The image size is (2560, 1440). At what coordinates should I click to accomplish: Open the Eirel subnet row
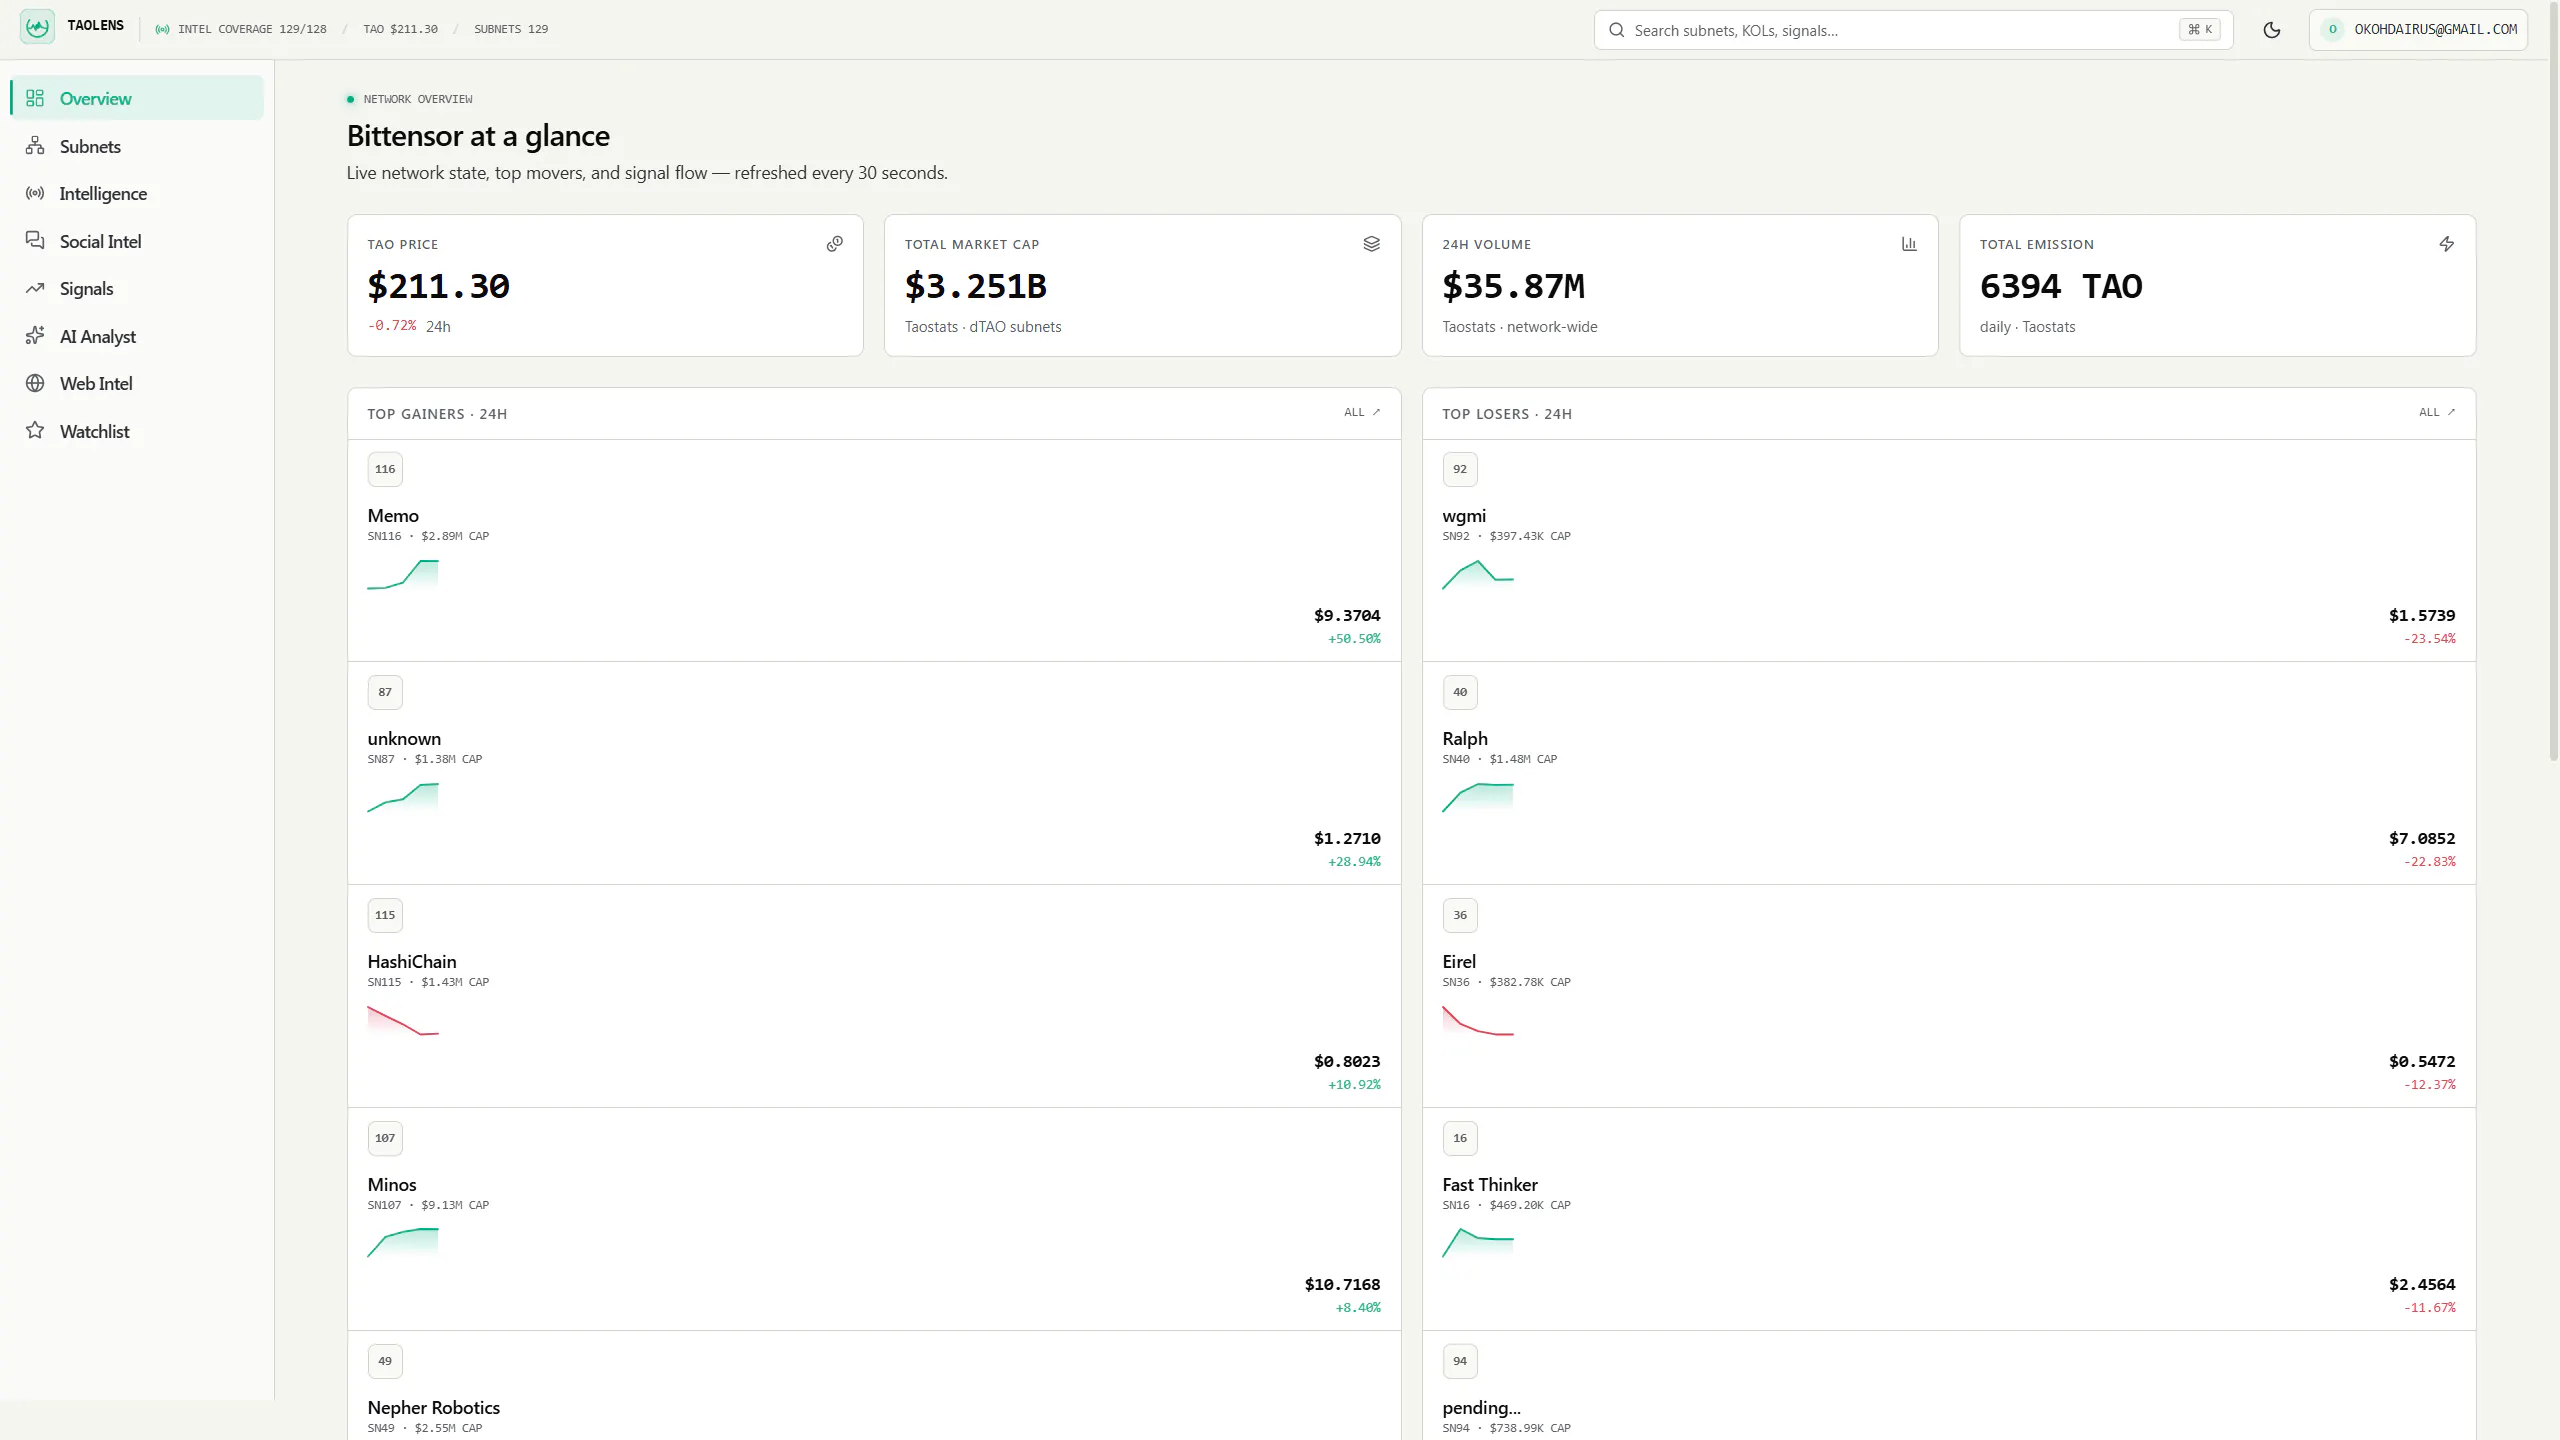(1949, 997)
